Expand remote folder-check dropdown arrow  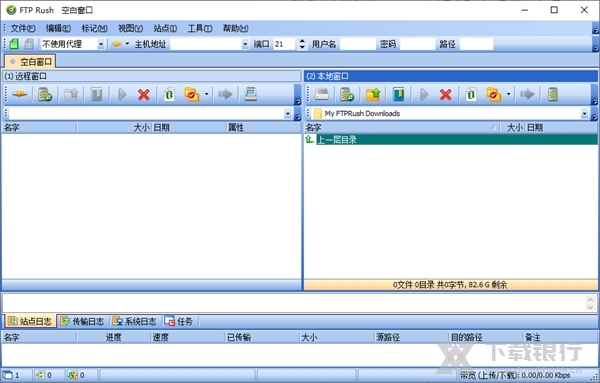[x=206, y=94]
